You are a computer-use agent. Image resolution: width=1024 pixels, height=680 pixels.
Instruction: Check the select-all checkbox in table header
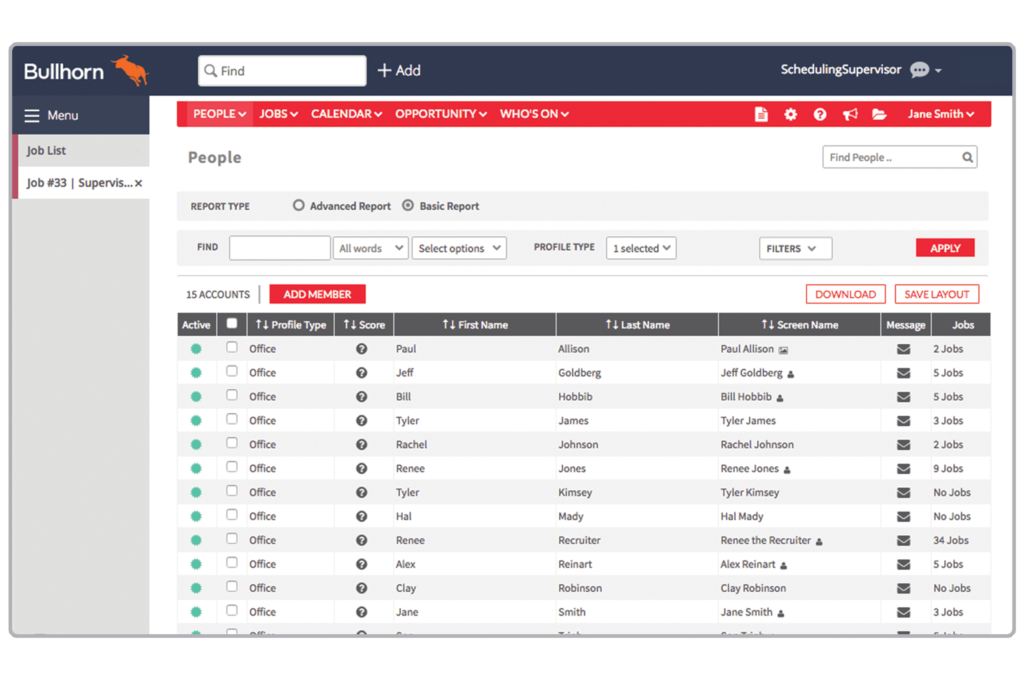coord(232,324)
